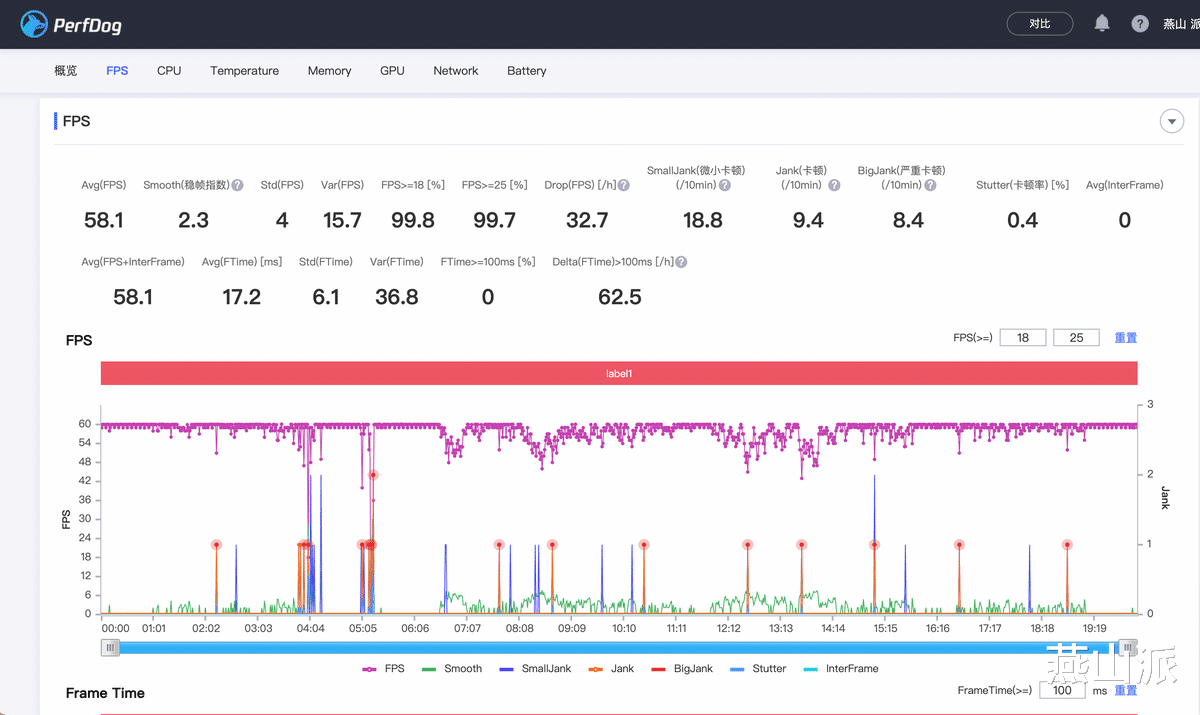Reset FPS thresholds with 重置 link
Viewport: 1200px width, 715px height.
click(1125, 338)
